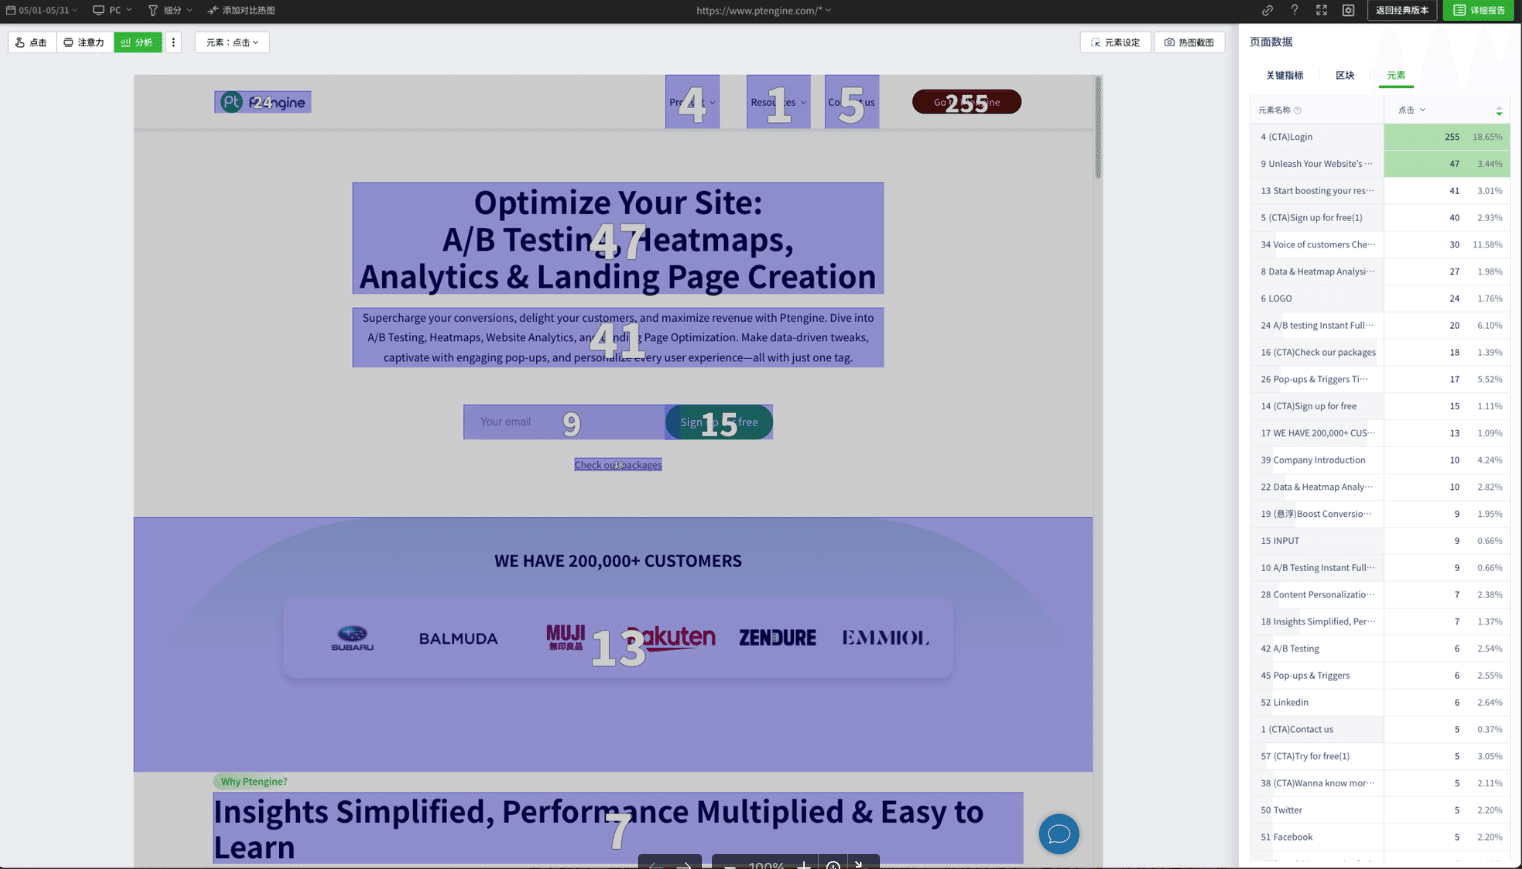
Task: Follow the Check our packages link
Action: (x=618, y=465)
